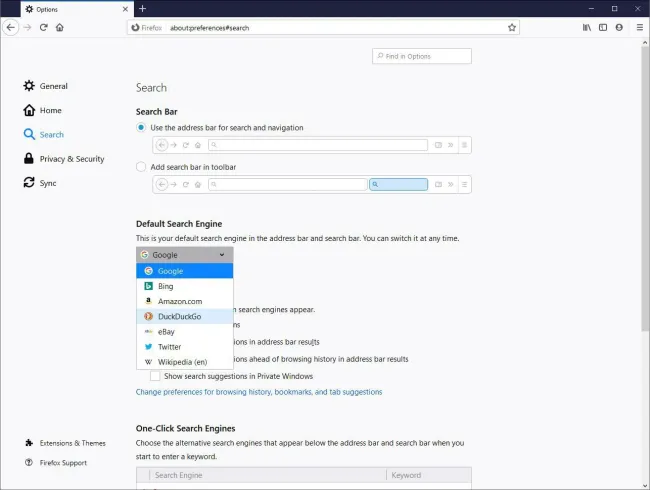Select Wikipedia (en) from the engine list
650x490 pixels.
coord(182,361)
